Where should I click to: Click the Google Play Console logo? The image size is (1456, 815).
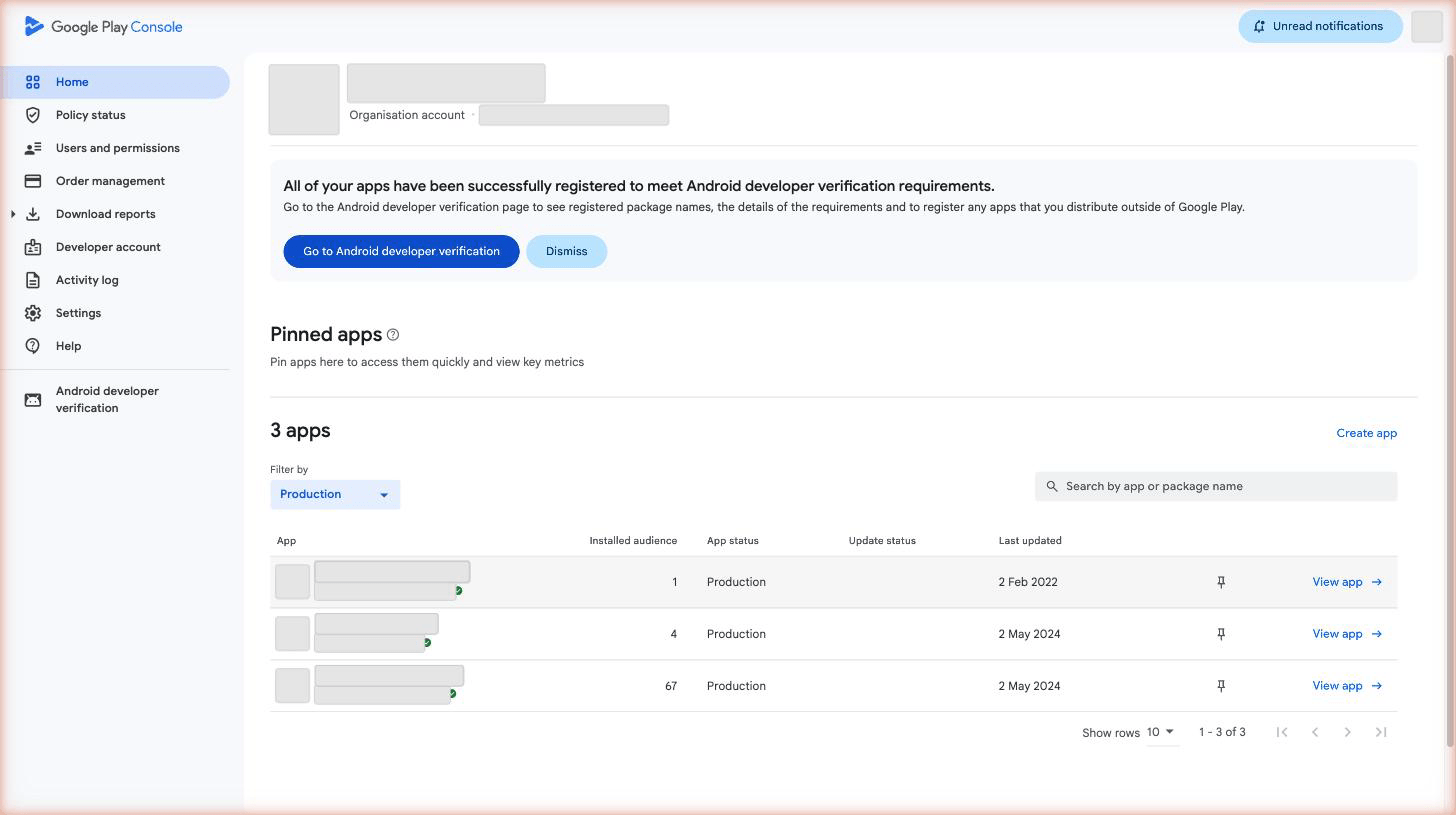click(x=103, y=26)
